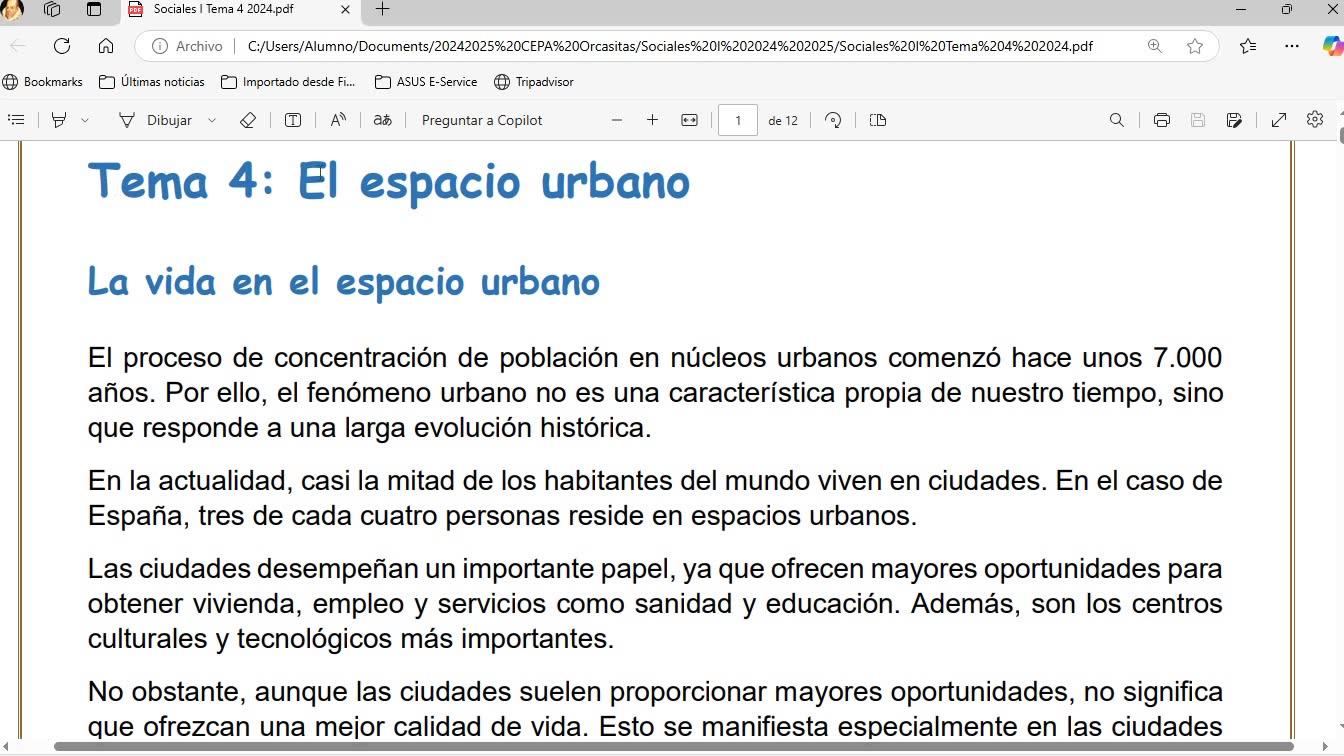
Task: Open the table of contents sidebar
Action: pos(16,120)
